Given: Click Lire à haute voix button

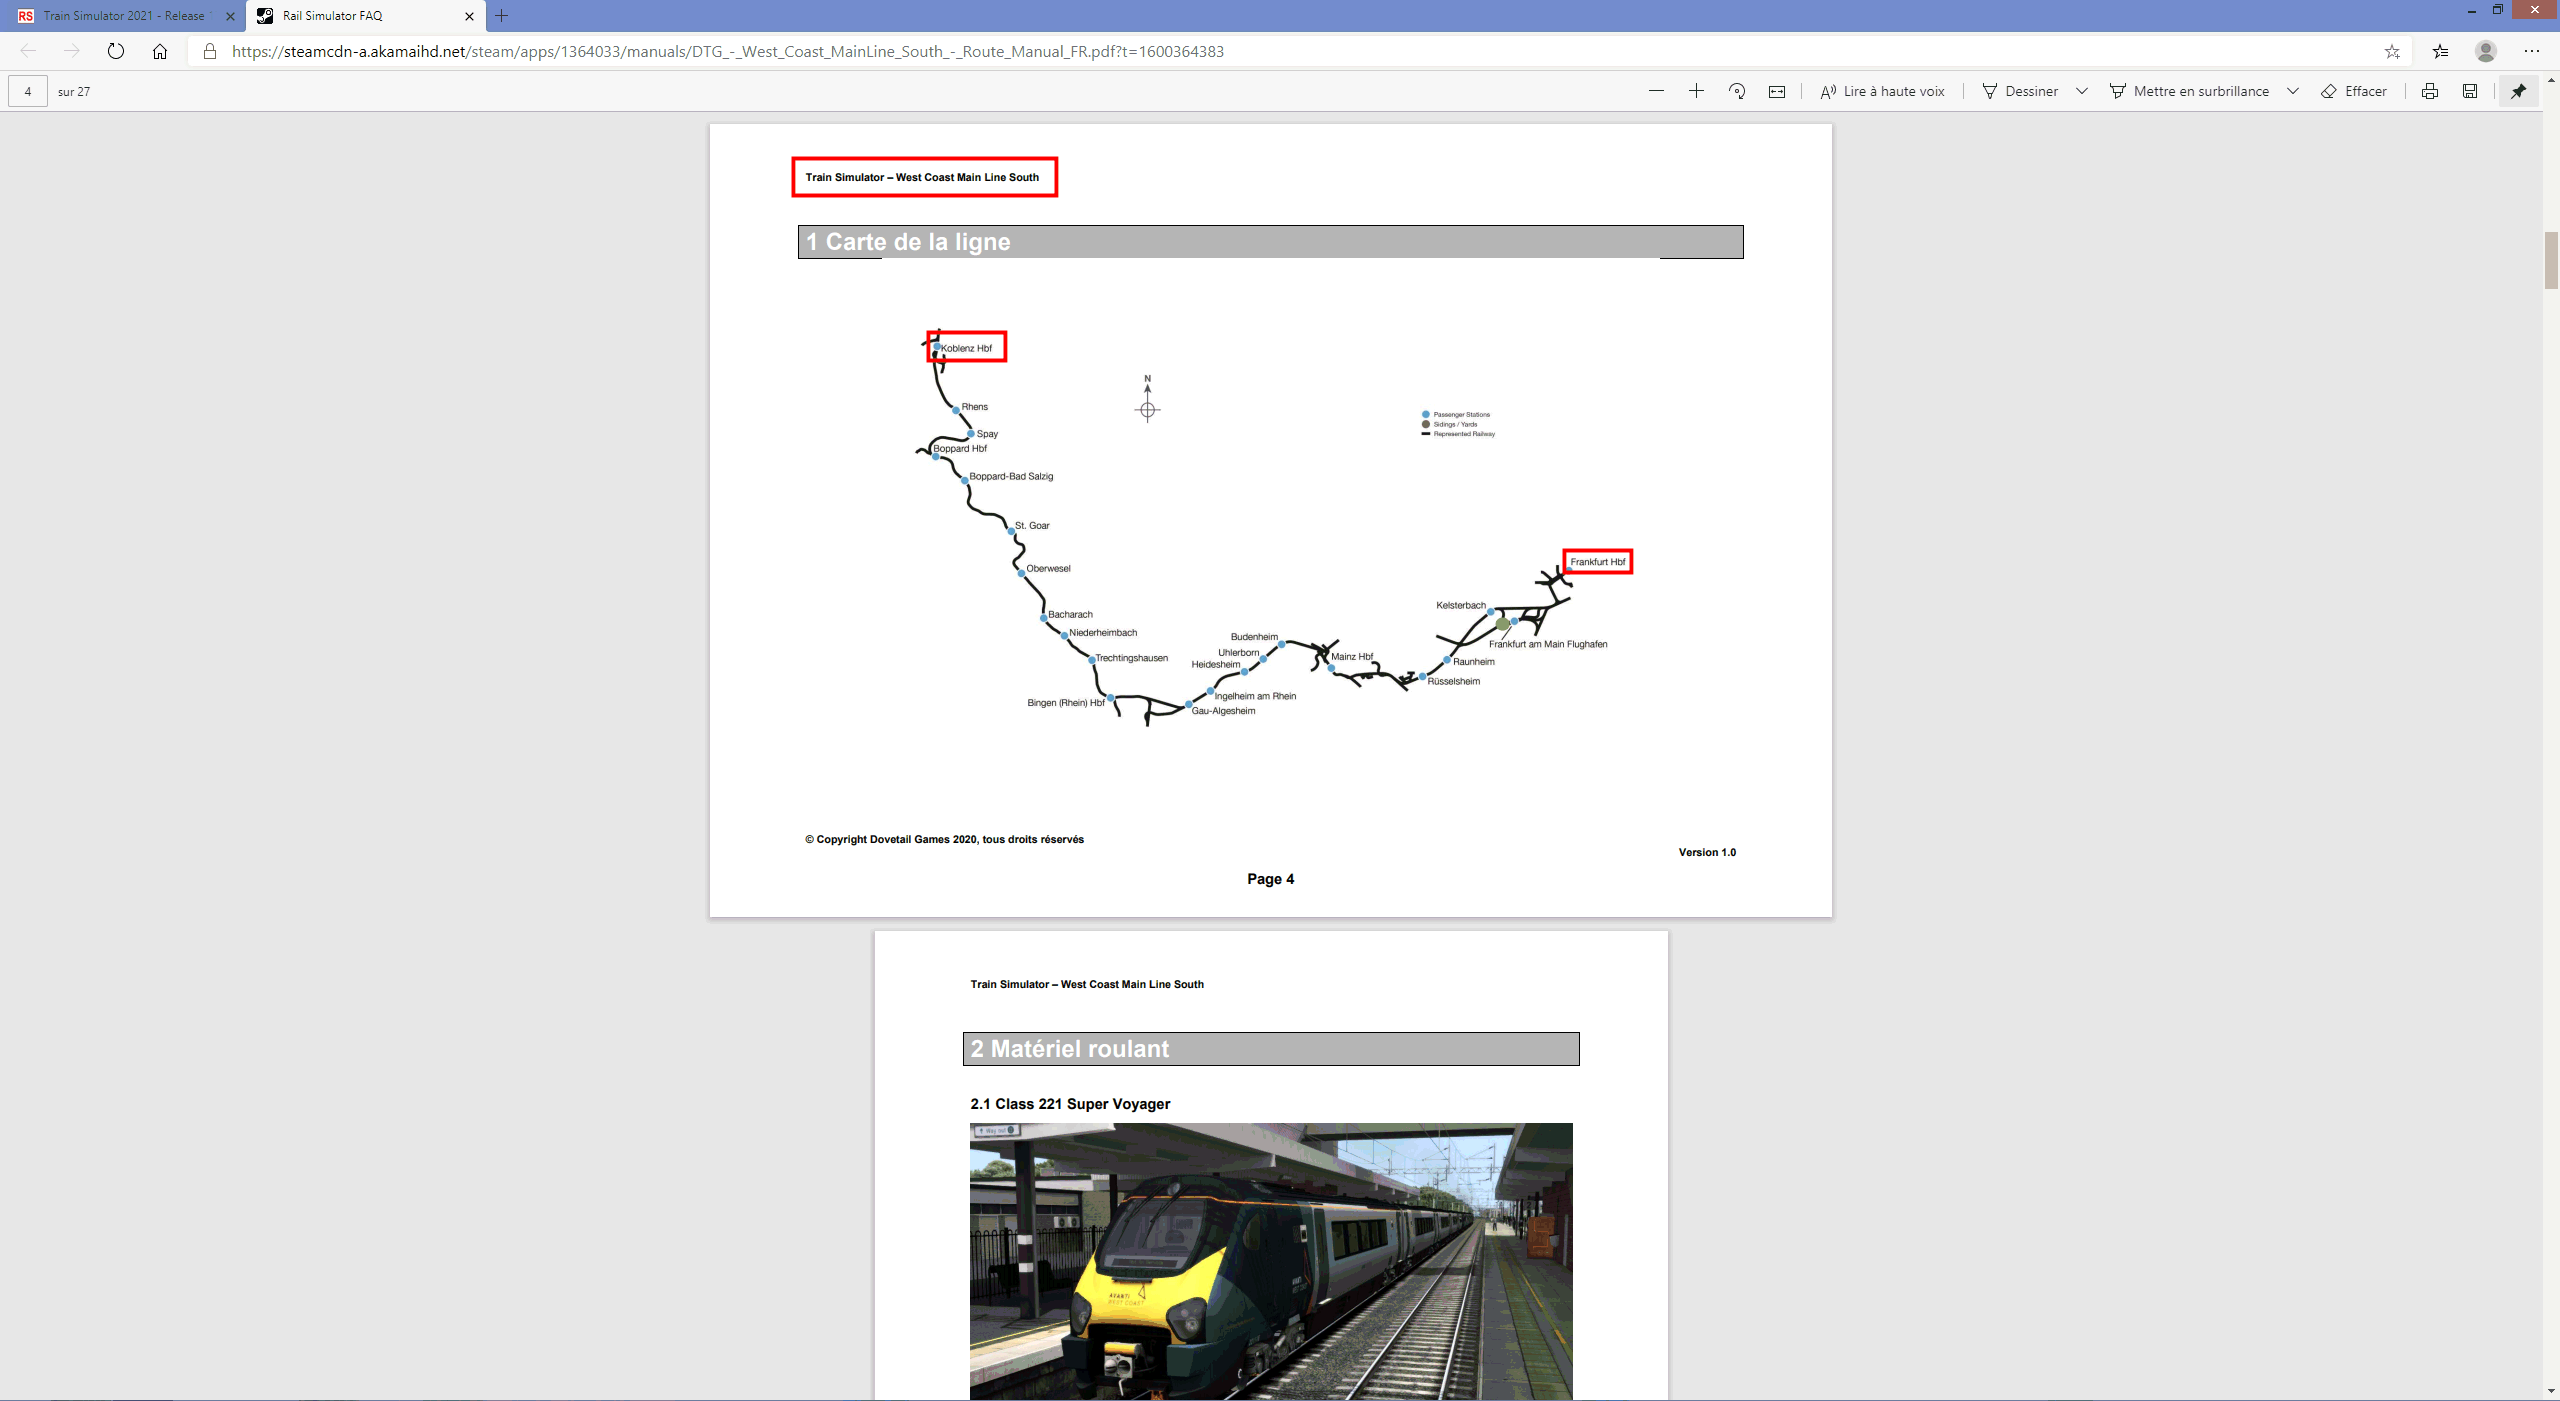Looking at the screenshot, I should pos(1882,91).
